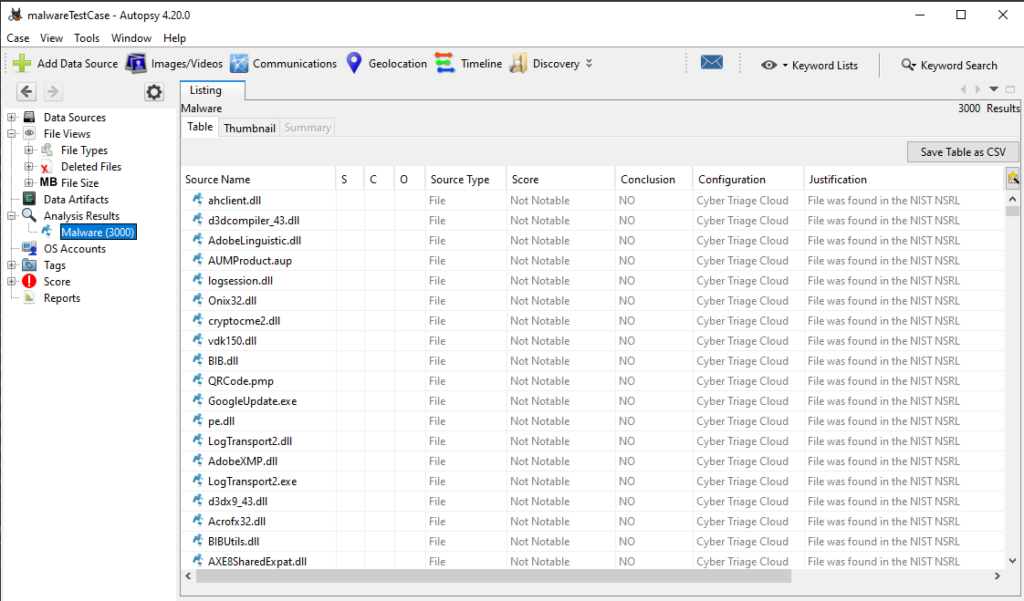Select the Malware (3000) result node
The height and width of the screenshot is (601, 1024).
pyautogui.click(x=97, y=231)
